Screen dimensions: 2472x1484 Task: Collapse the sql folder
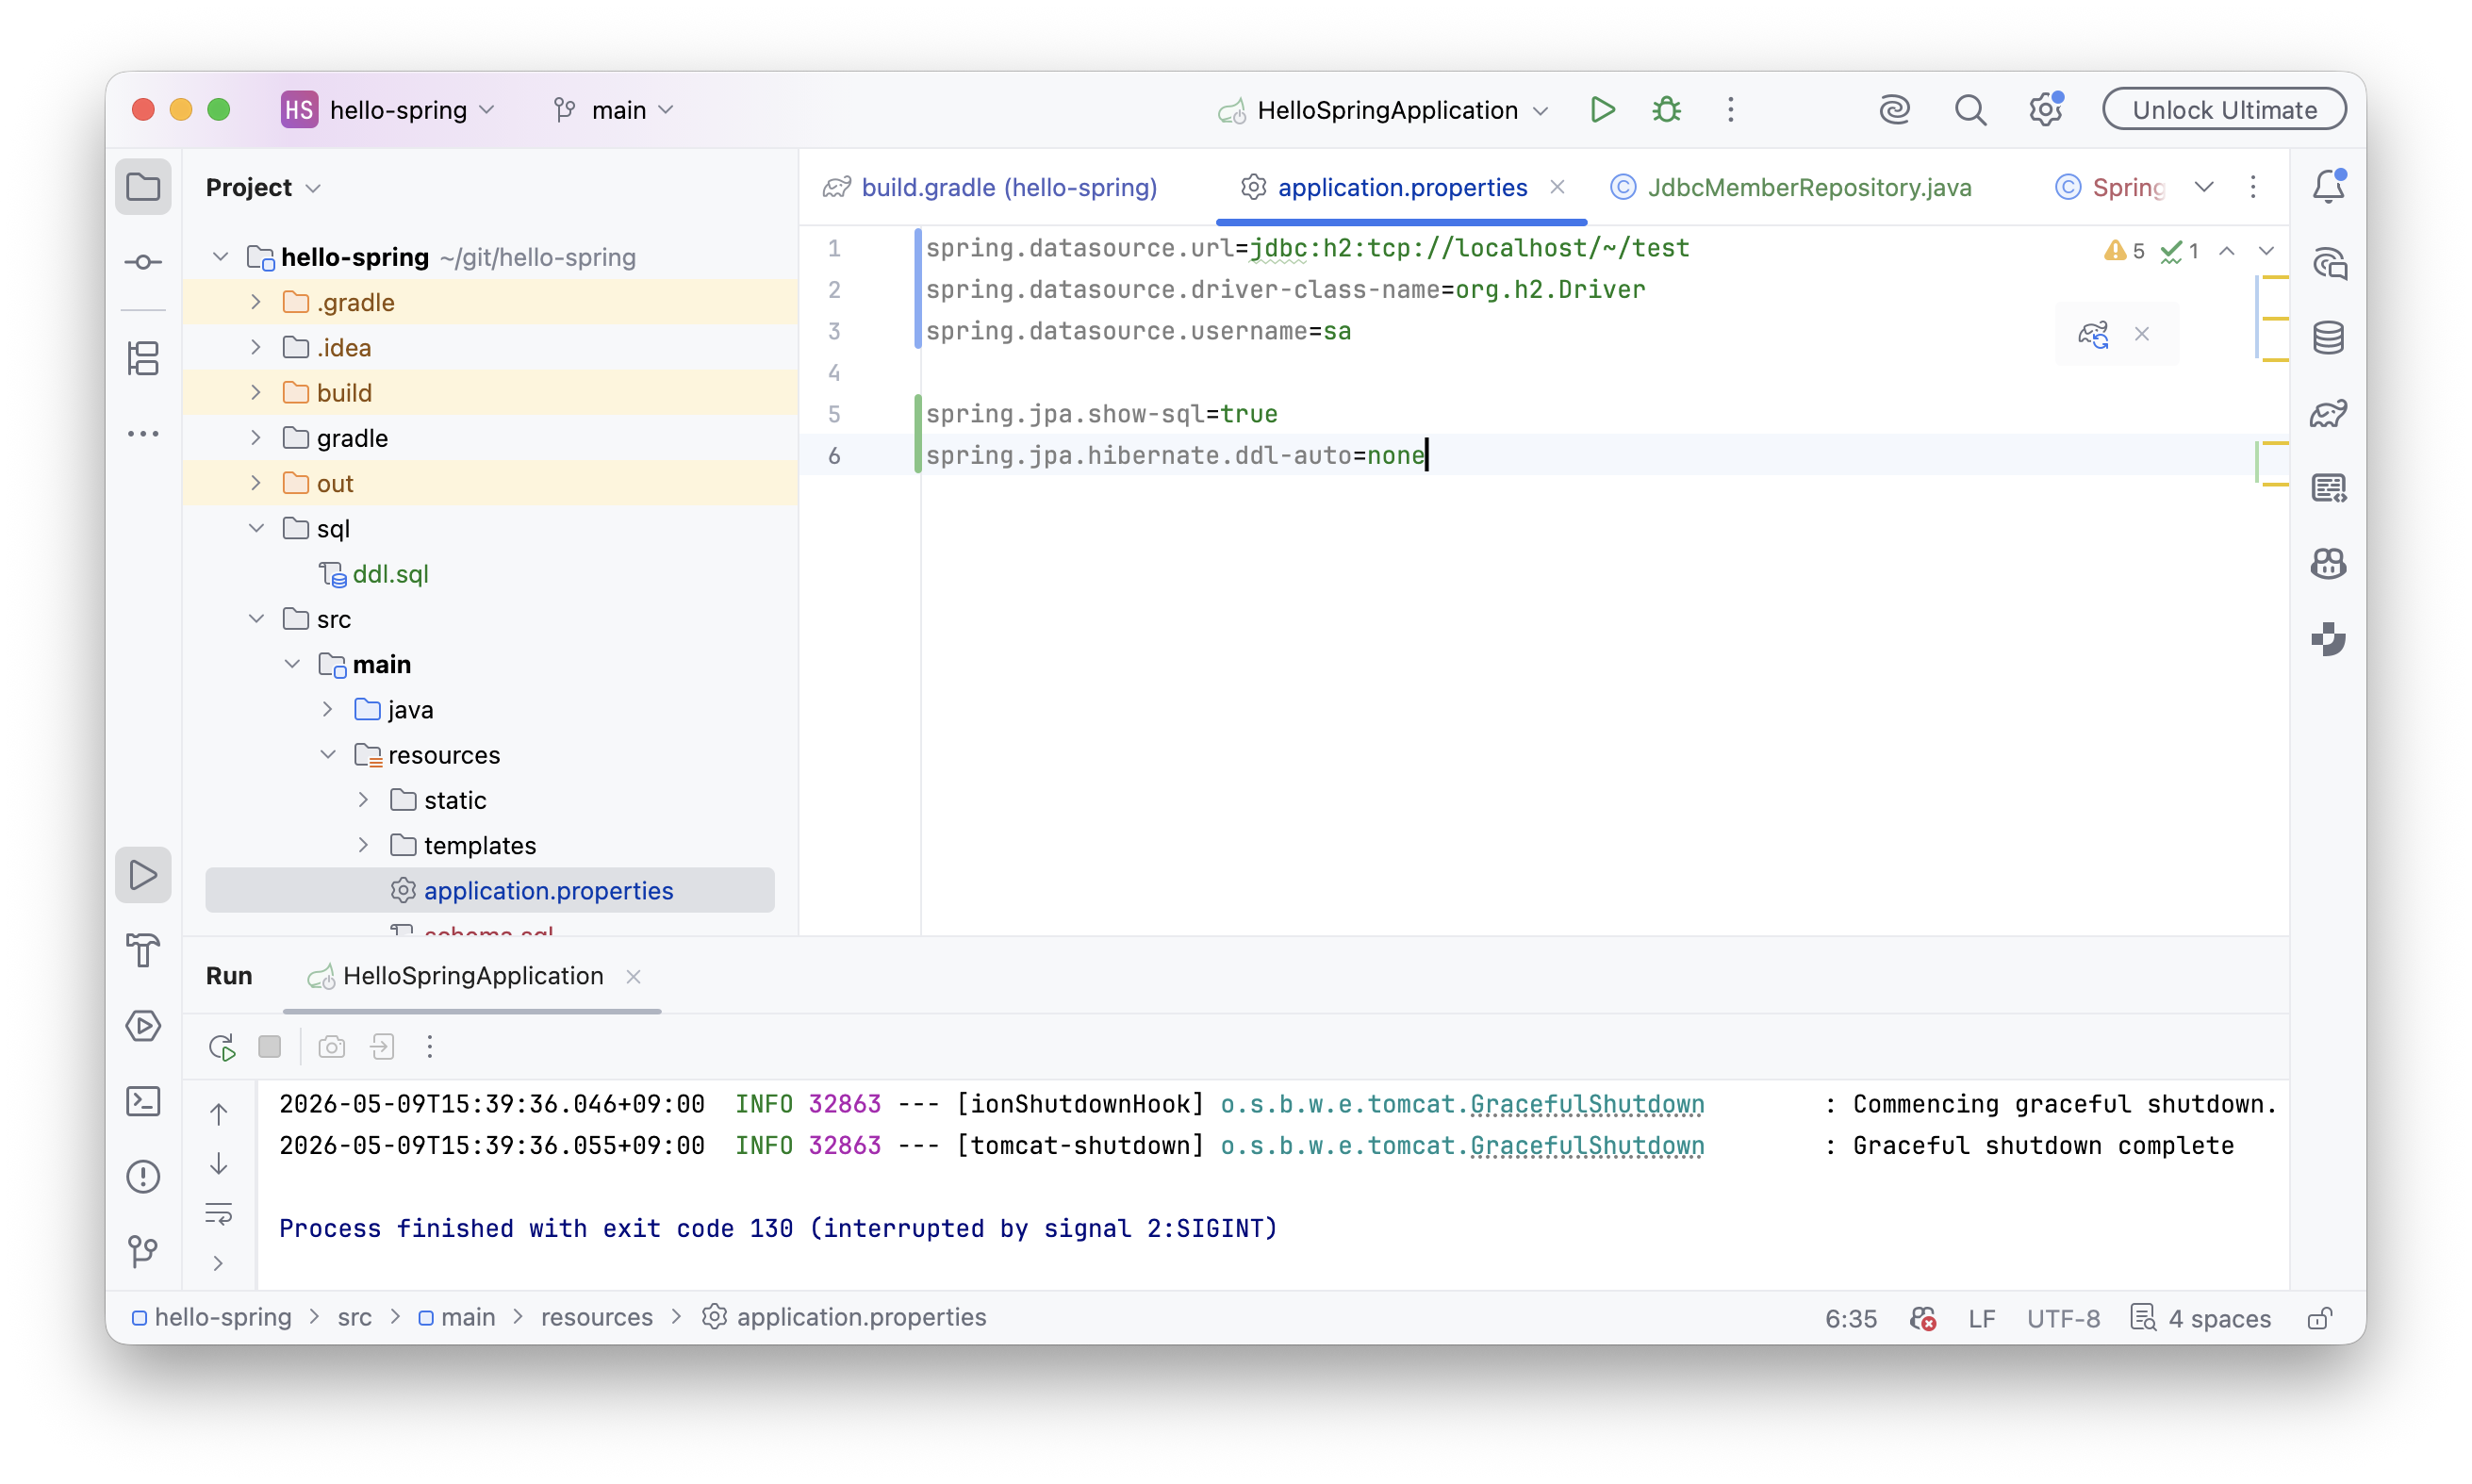click(255, 528)
